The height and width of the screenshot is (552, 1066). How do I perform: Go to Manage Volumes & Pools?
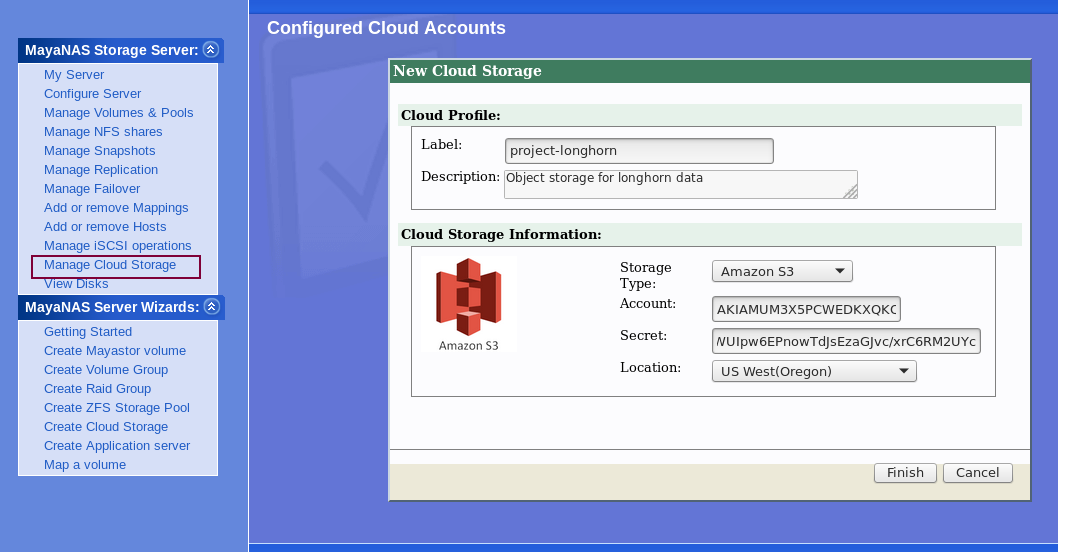118,113
